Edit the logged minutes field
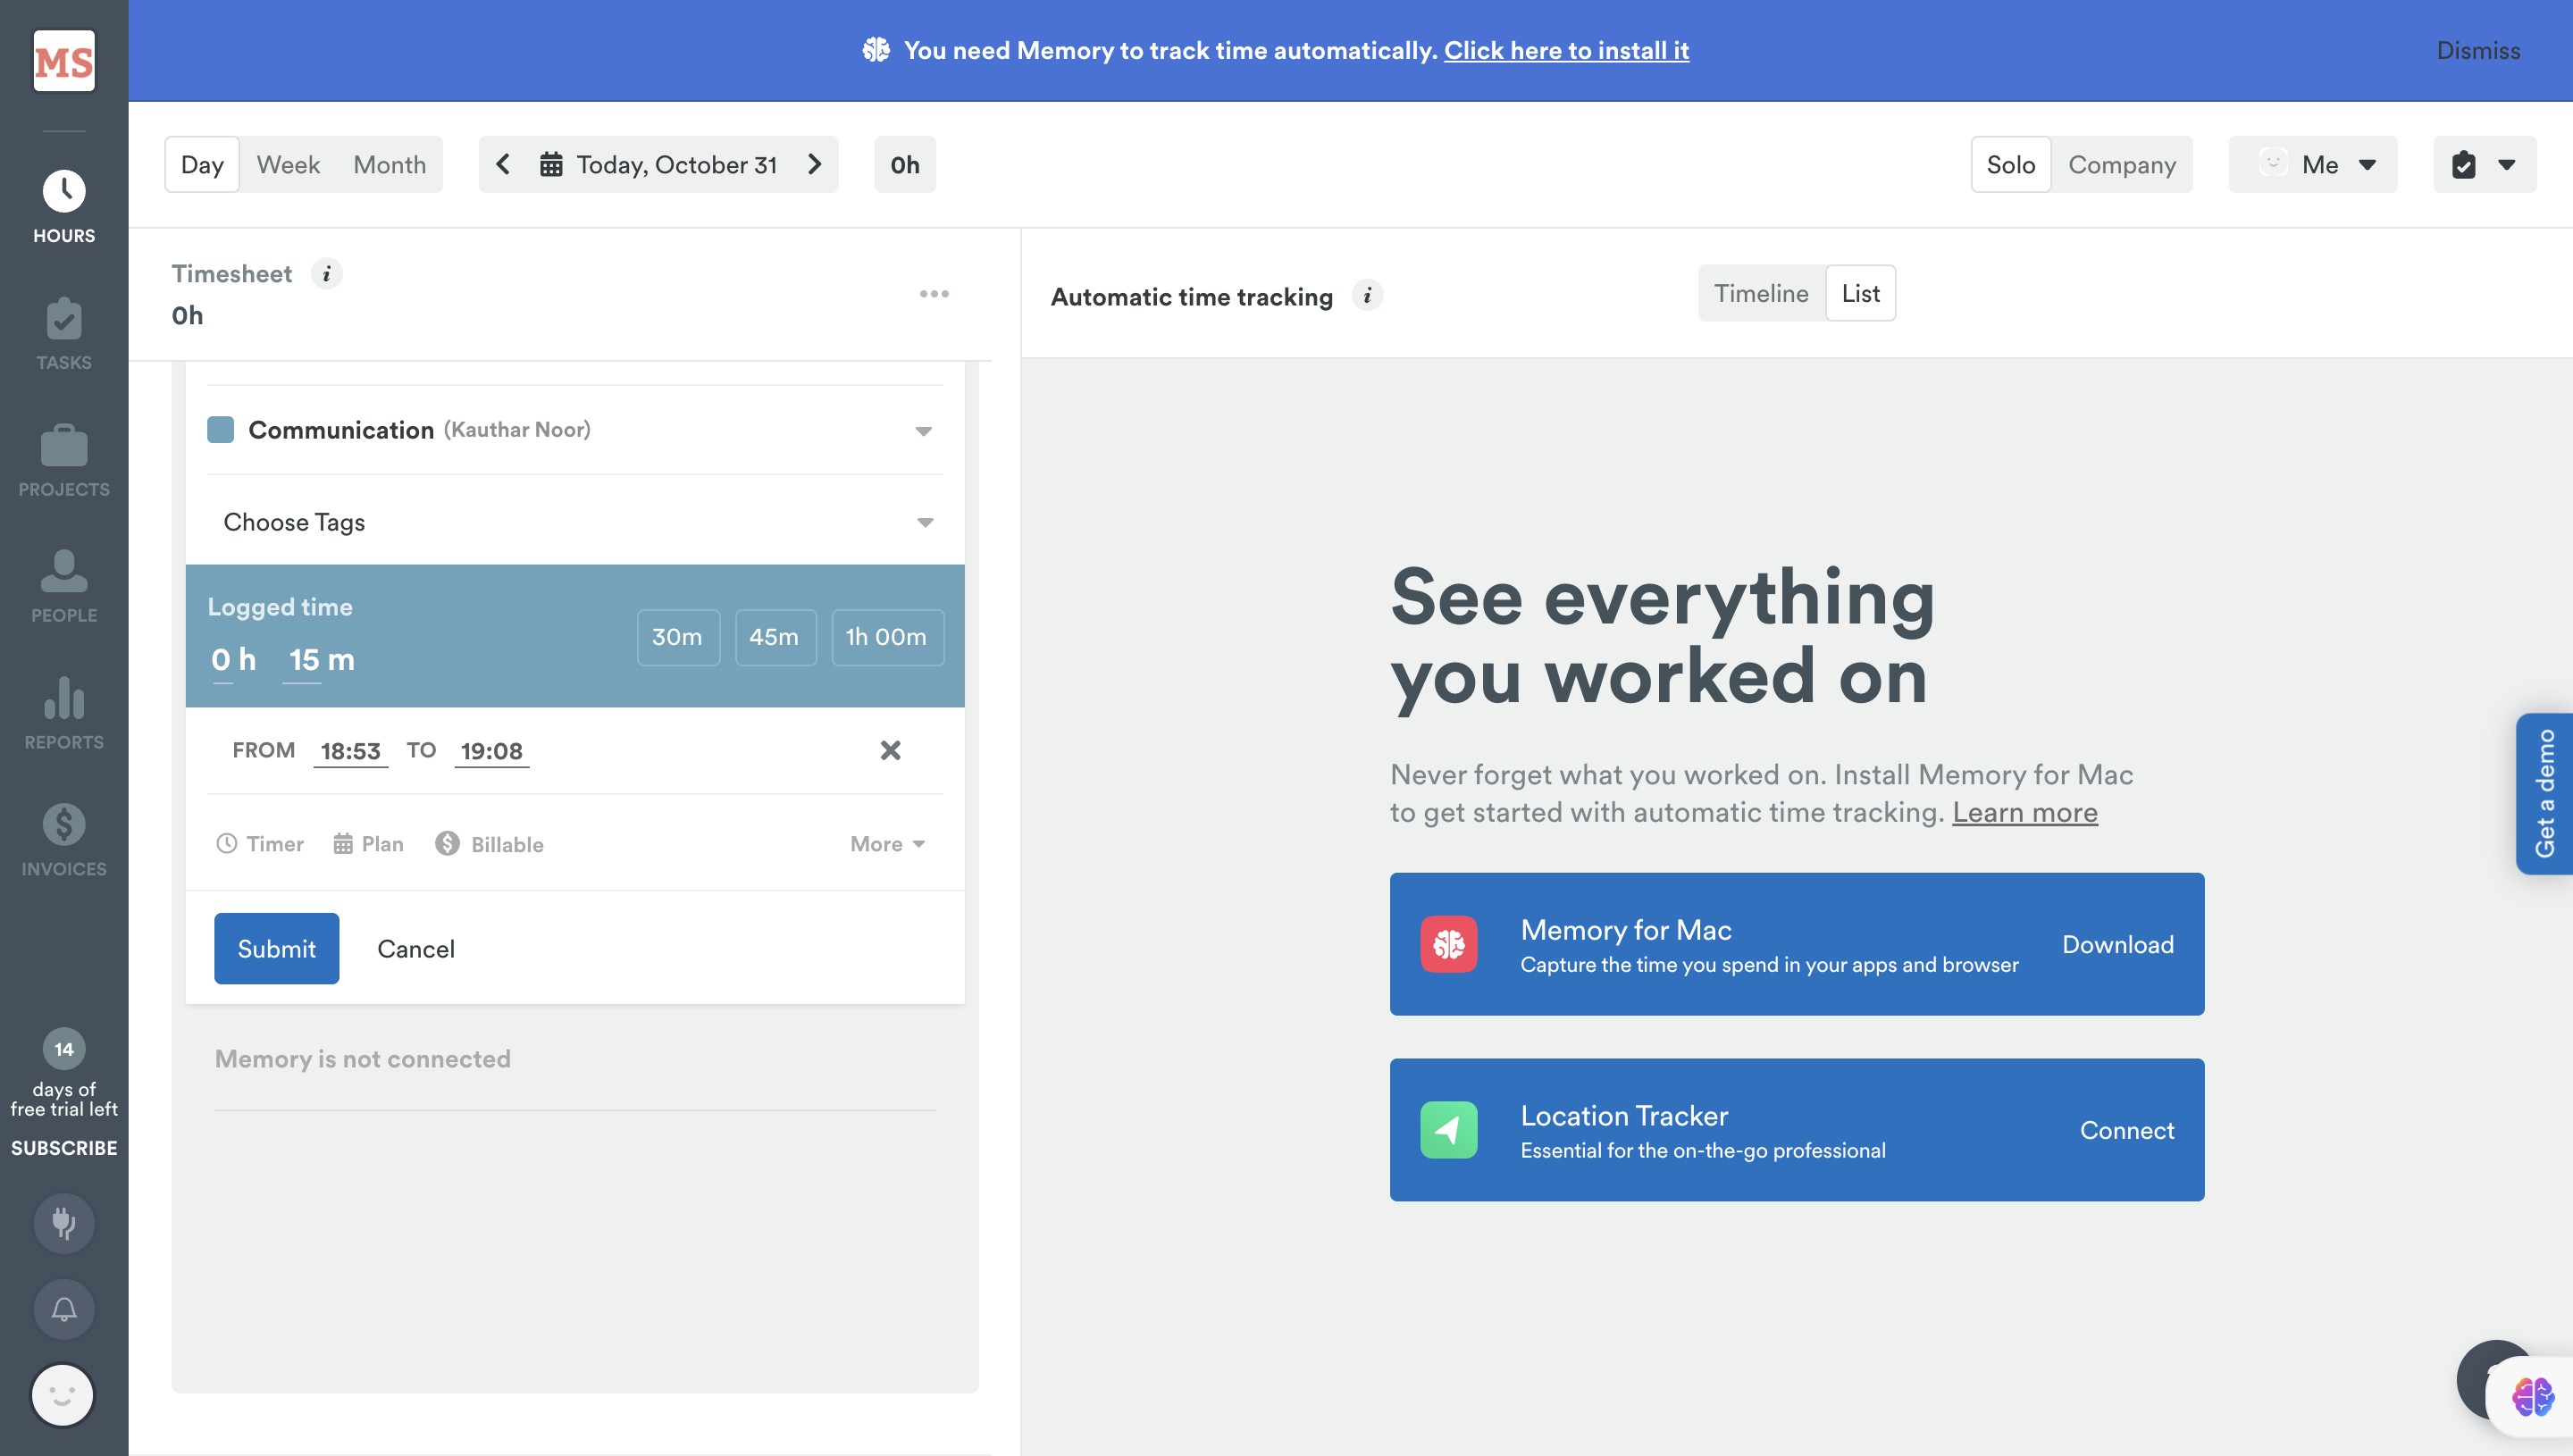Viewport: 2573px width, 1456px height. coord(303,660)
